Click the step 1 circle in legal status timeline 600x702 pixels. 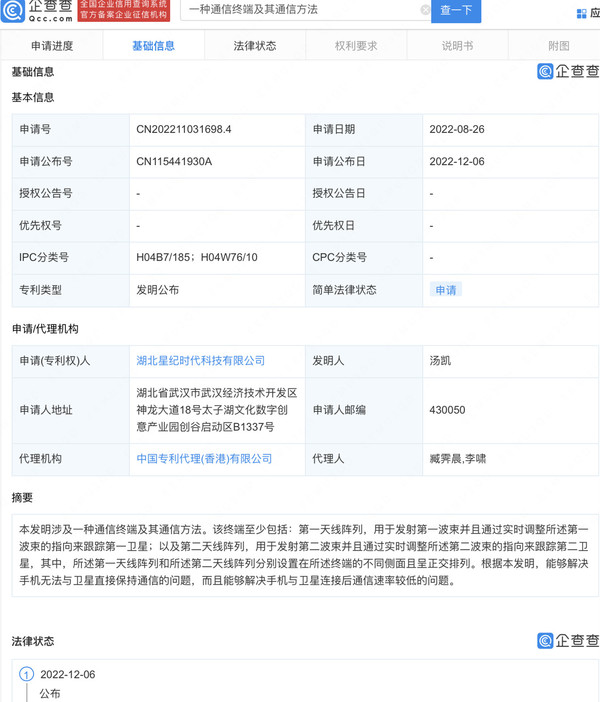click(26, 674)
